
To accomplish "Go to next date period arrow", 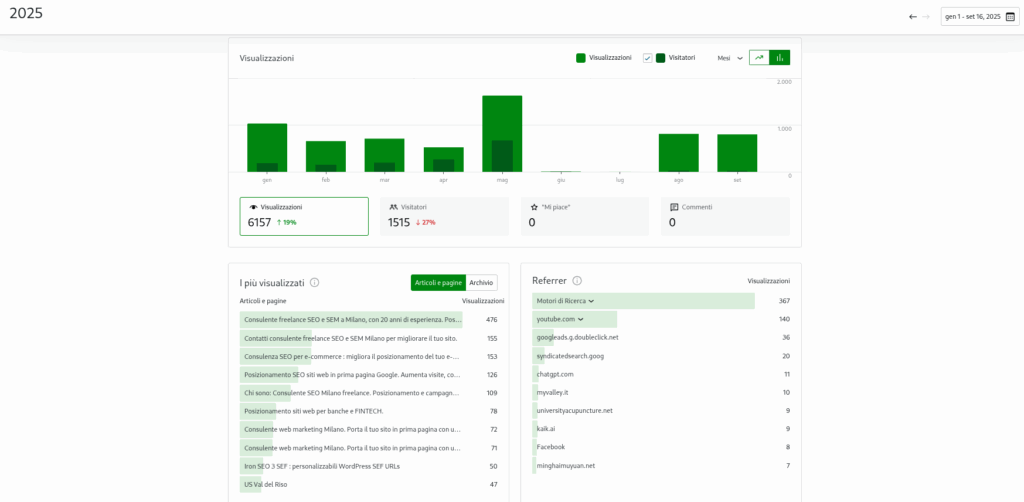I will 926,16.
